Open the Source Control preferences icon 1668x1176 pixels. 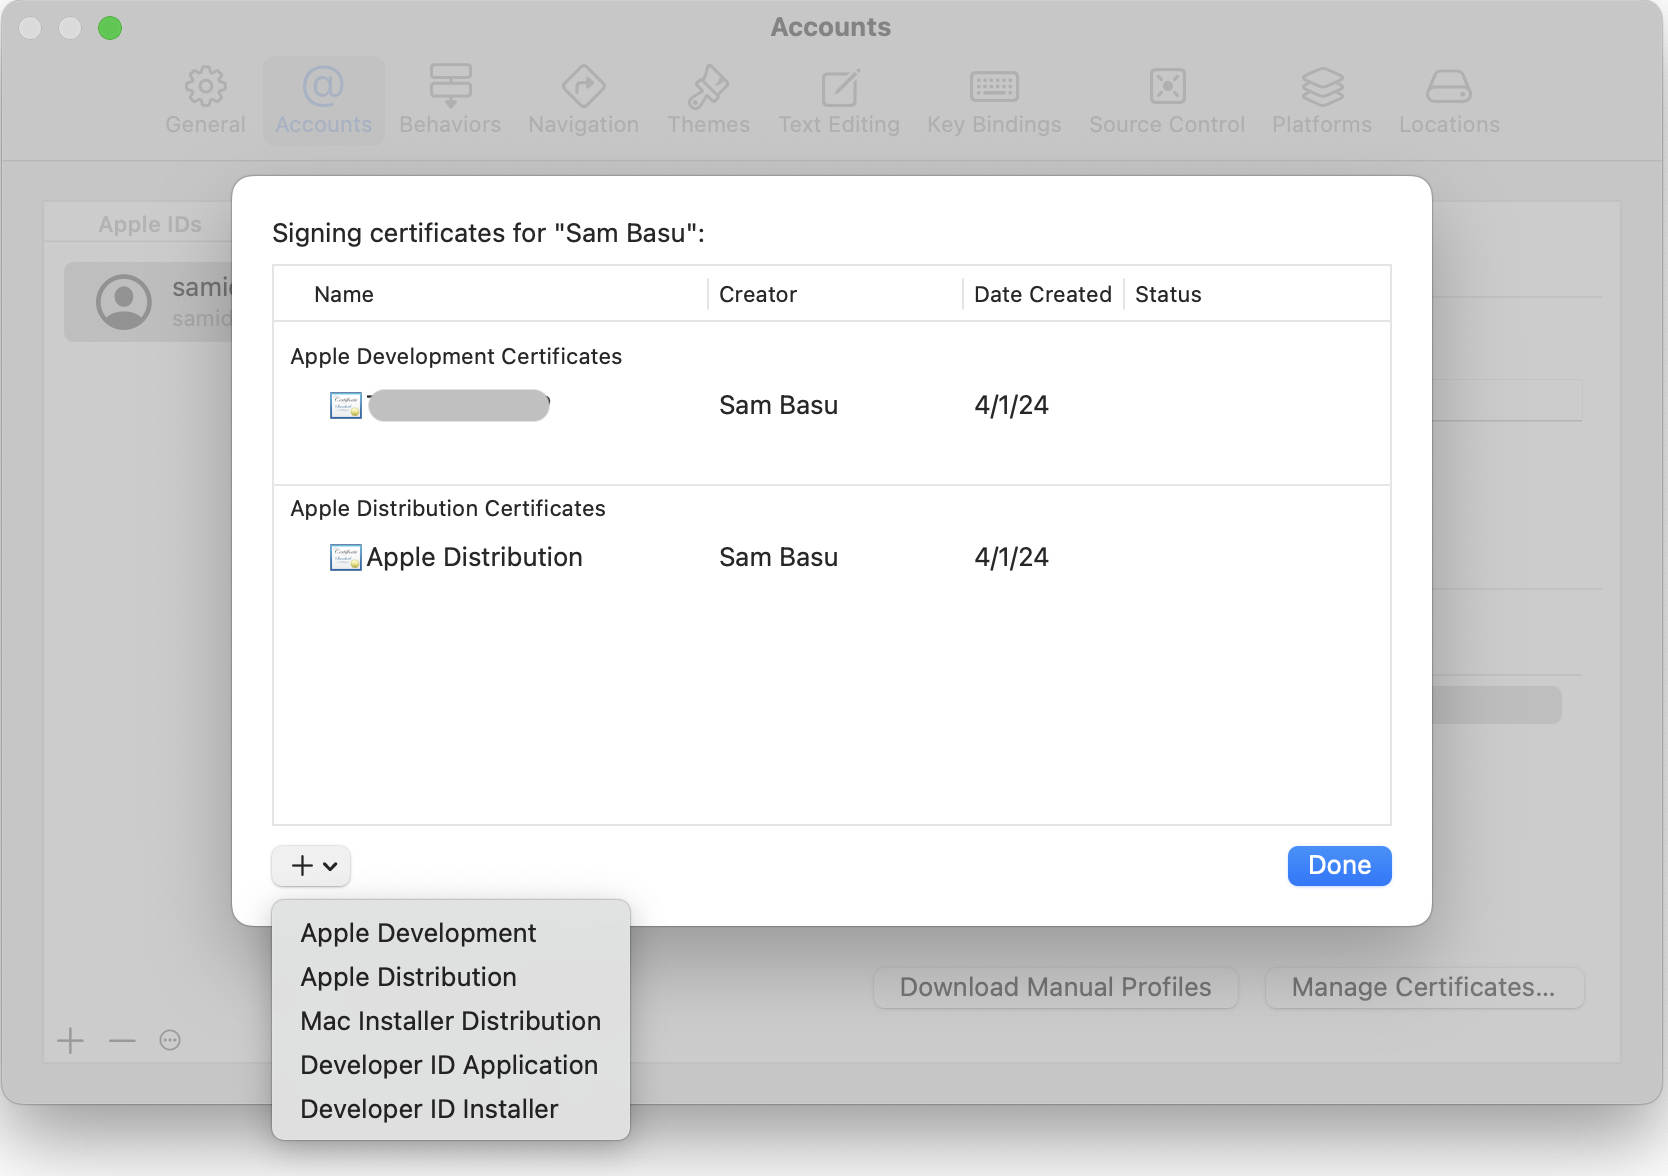click(1167, 87)
